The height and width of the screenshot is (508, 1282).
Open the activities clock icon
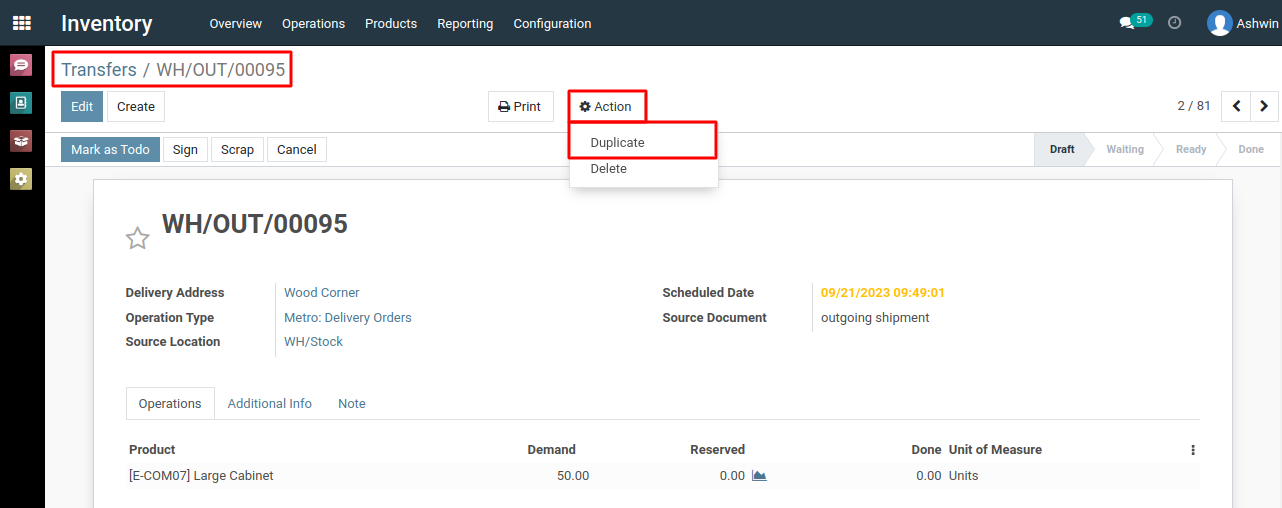pyautogui.click(x=1175, y=23)
